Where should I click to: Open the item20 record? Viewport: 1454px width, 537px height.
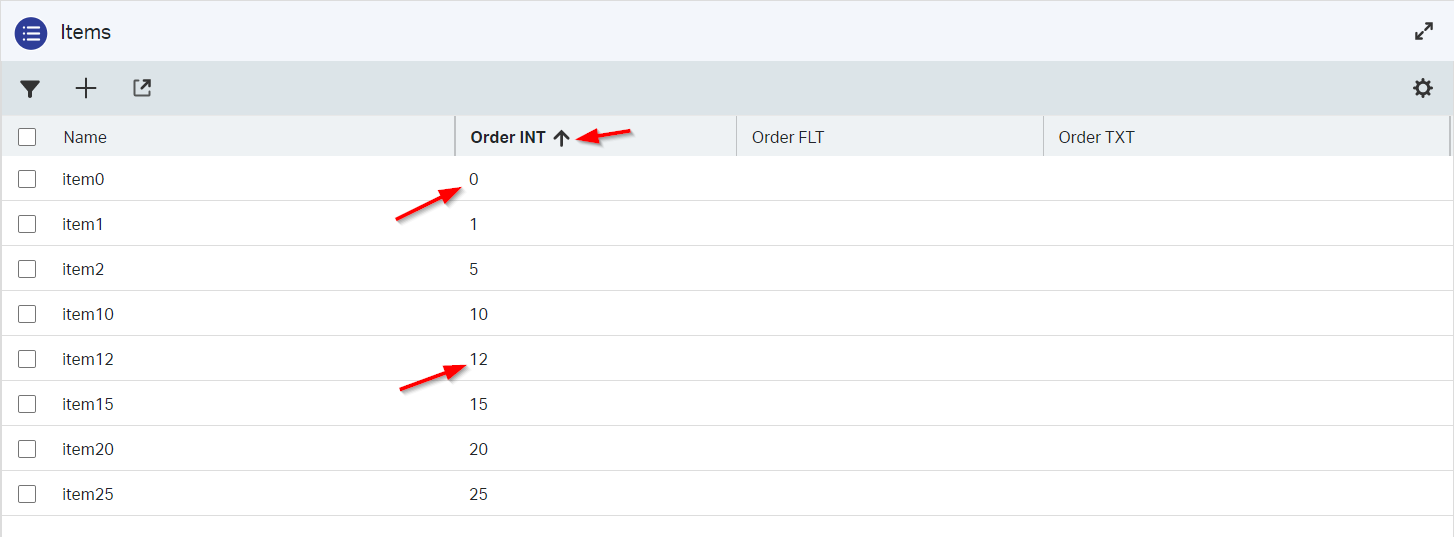pos(88,449)
